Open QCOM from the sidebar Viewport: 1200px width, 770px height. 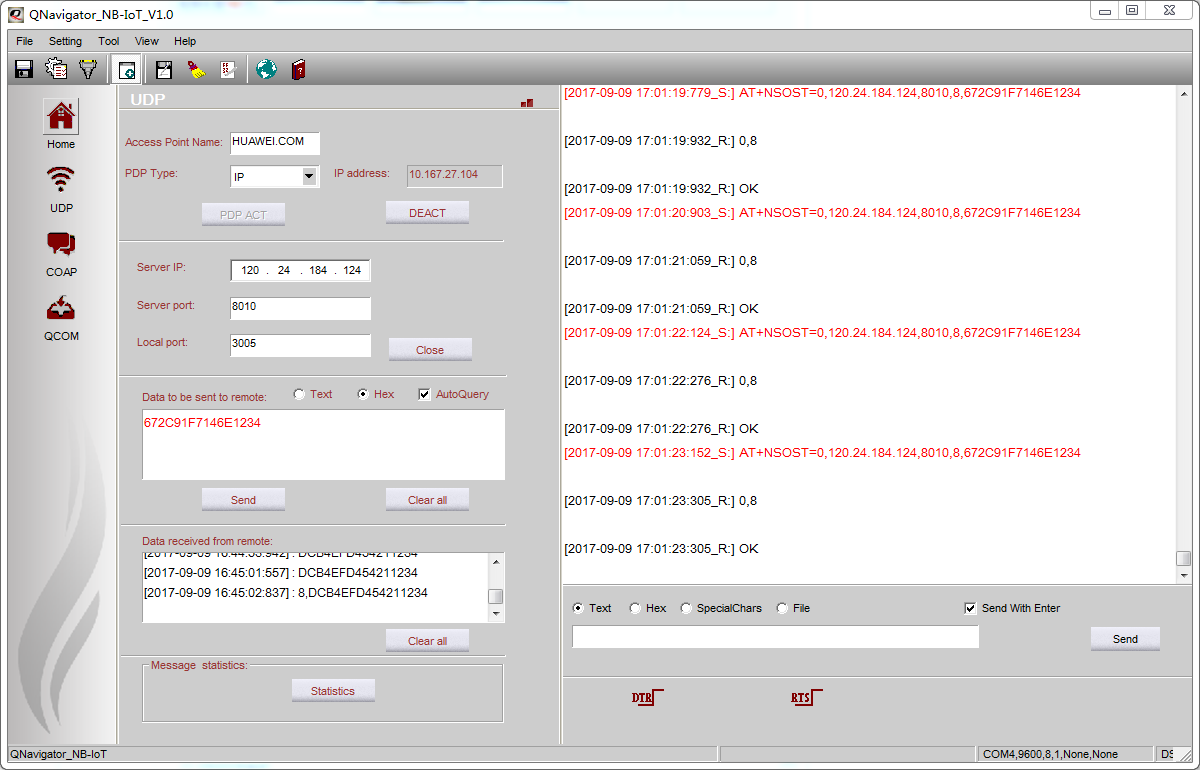61,317
